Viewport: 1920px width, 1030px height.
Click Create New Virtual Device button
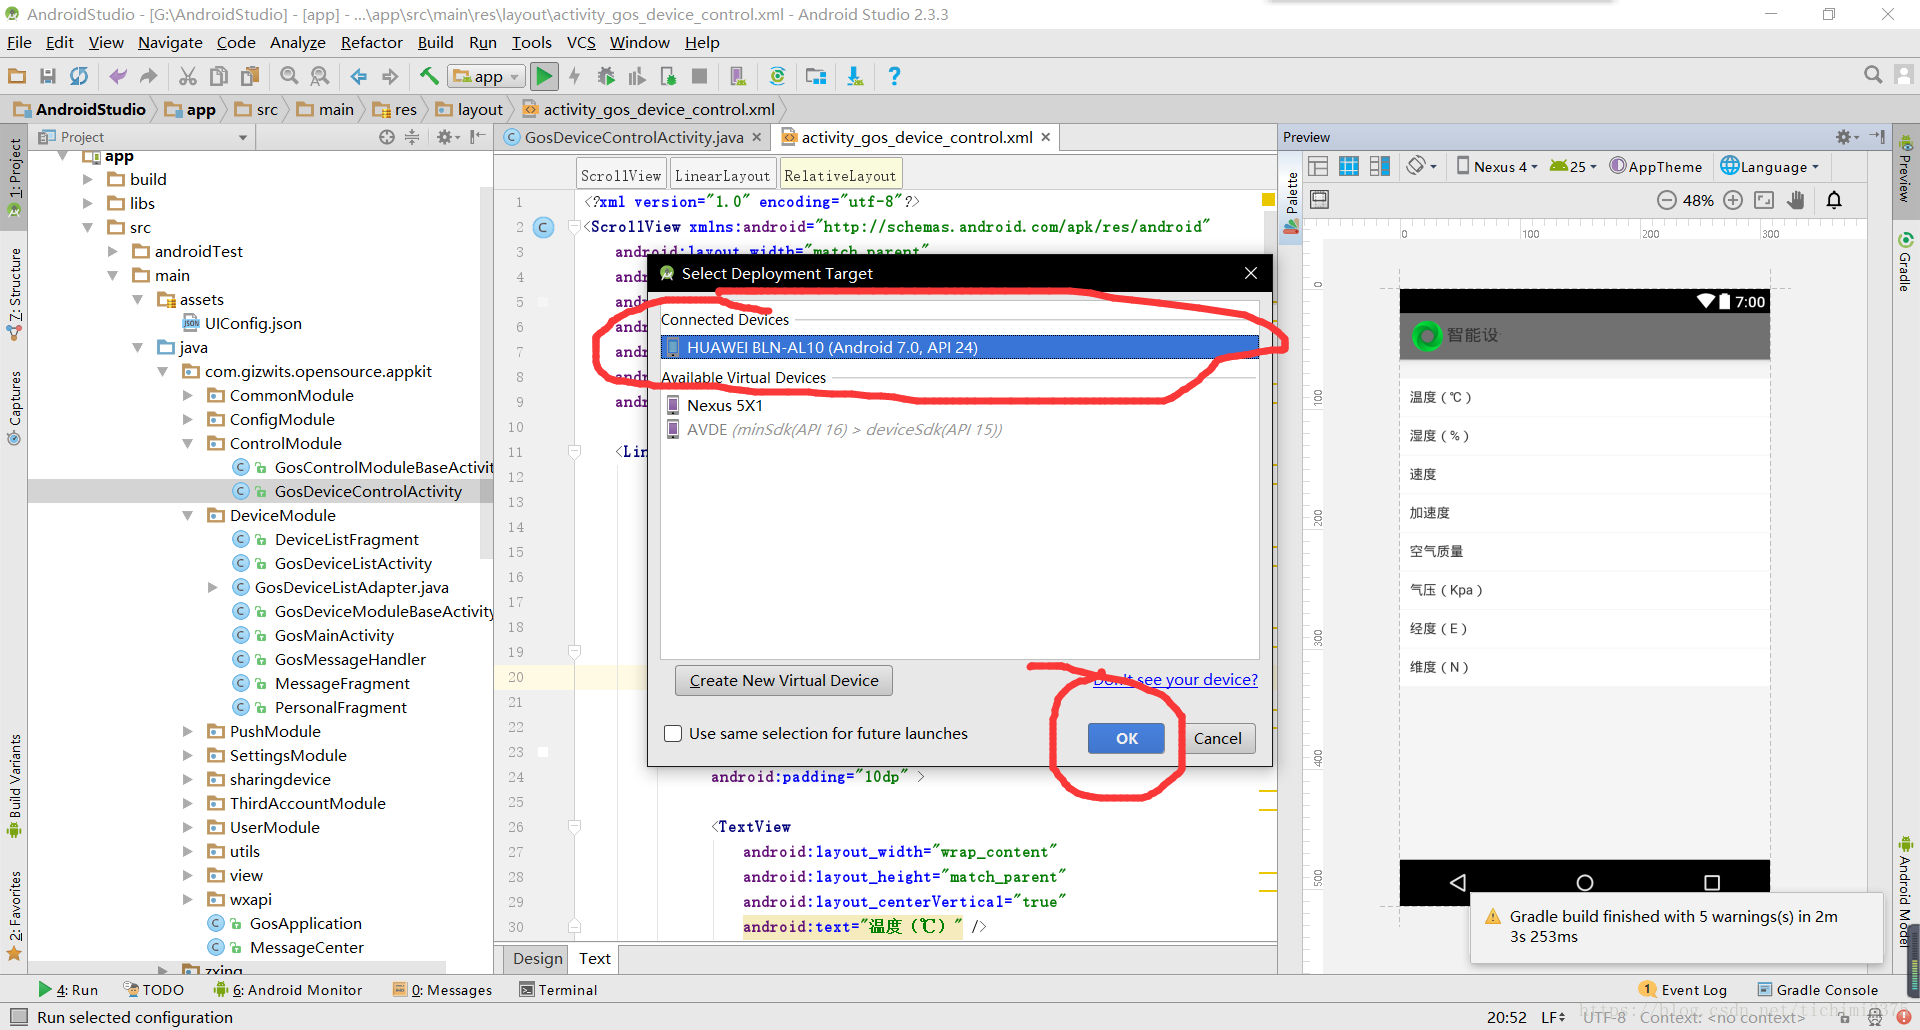[784, 680]
